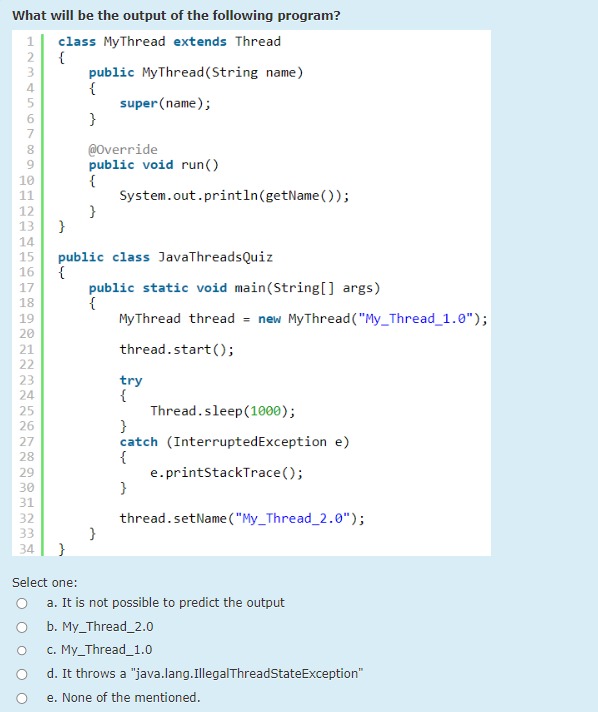Viewport: 598px width, 712px height.
Task: Click the Thread.sleep(1000) code line
Action: tap(222, 411)
